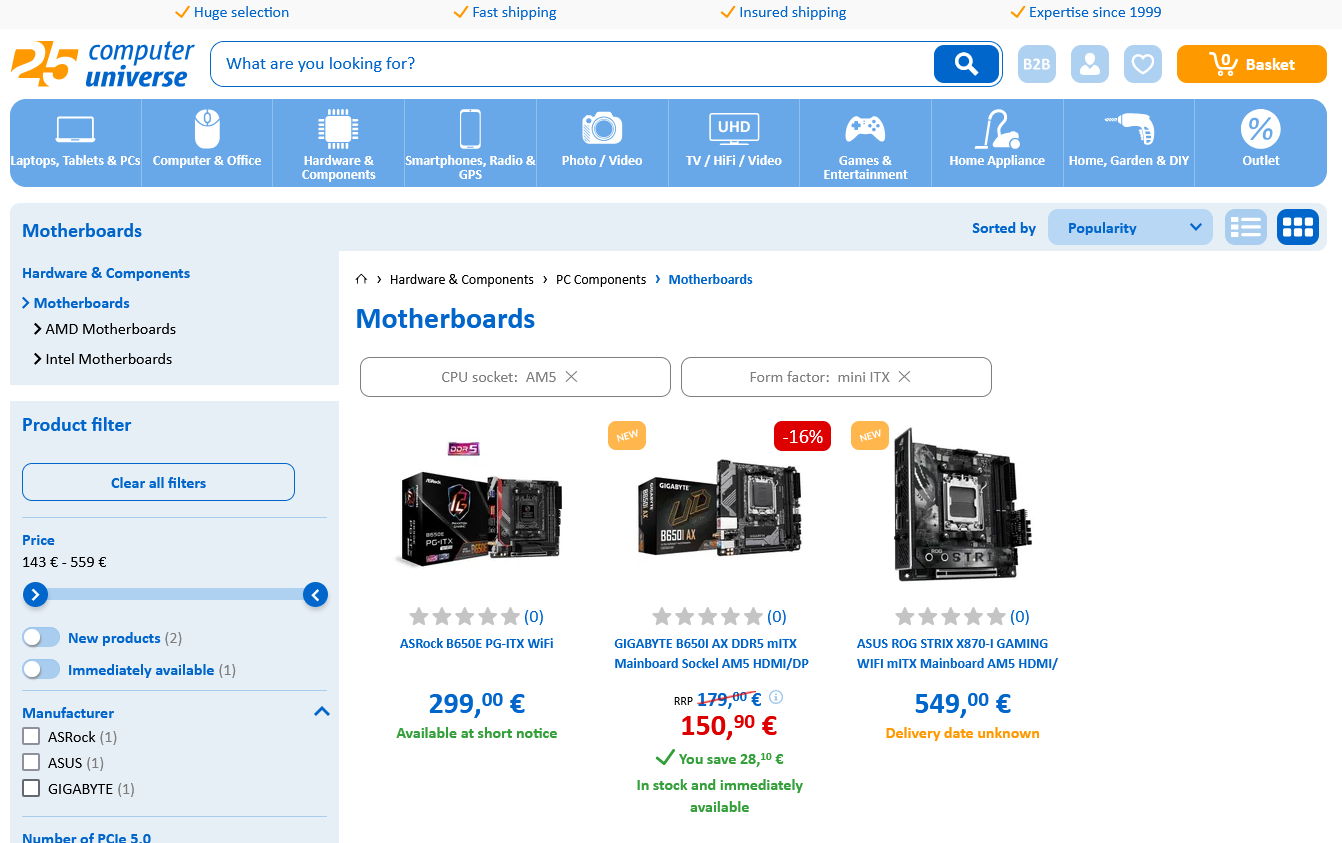Click Clear all filters button
Screen dimensions: 1342x843
tap(158, 482)
